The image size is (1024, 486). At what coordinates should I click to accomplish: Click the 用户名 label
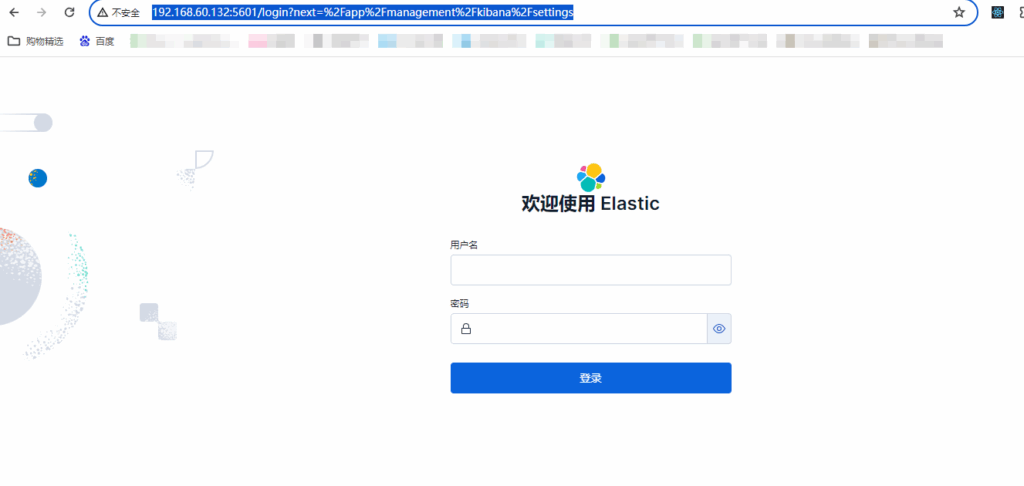pos(464,245)
